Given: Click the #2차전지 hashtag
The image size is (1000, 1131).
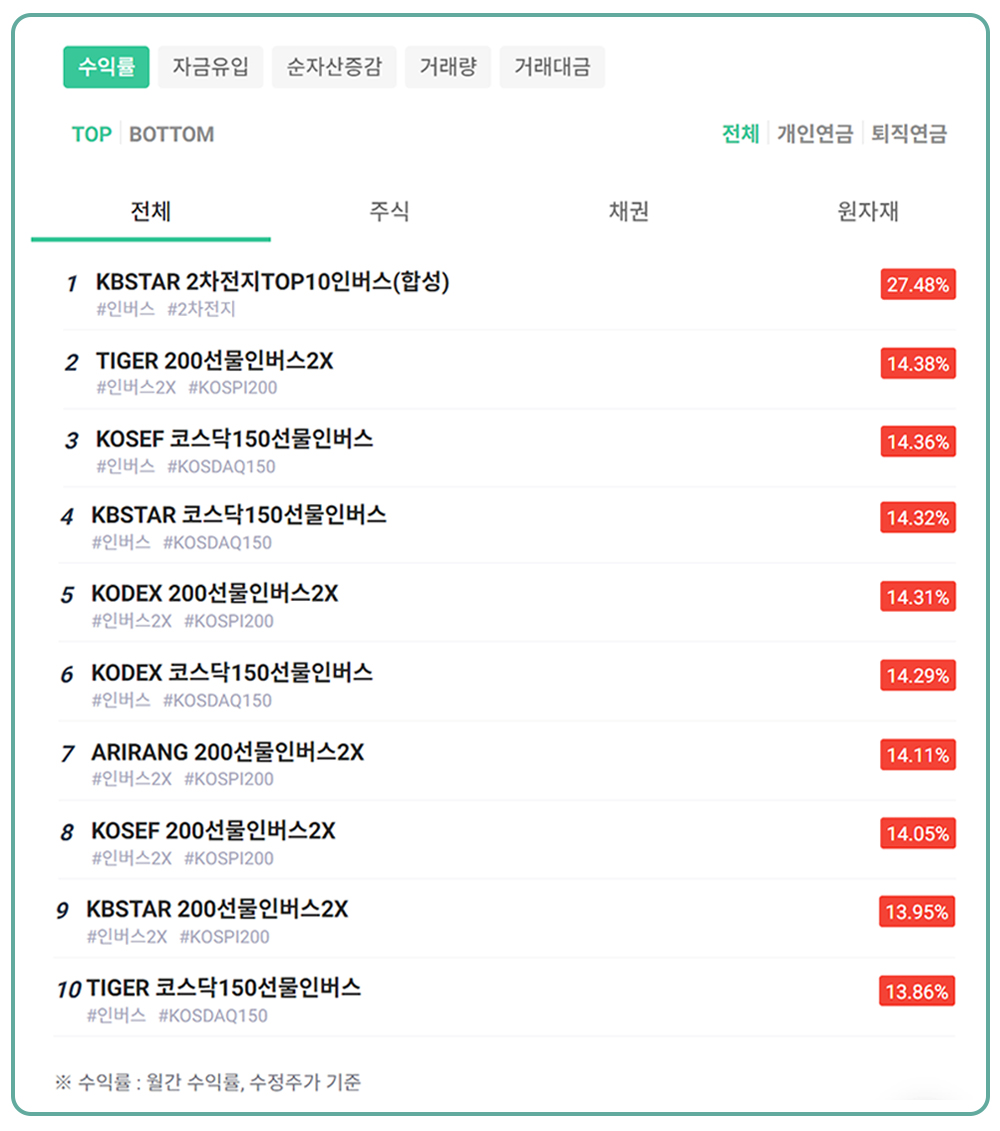Looking at the screenshot, I should [201, 309].
